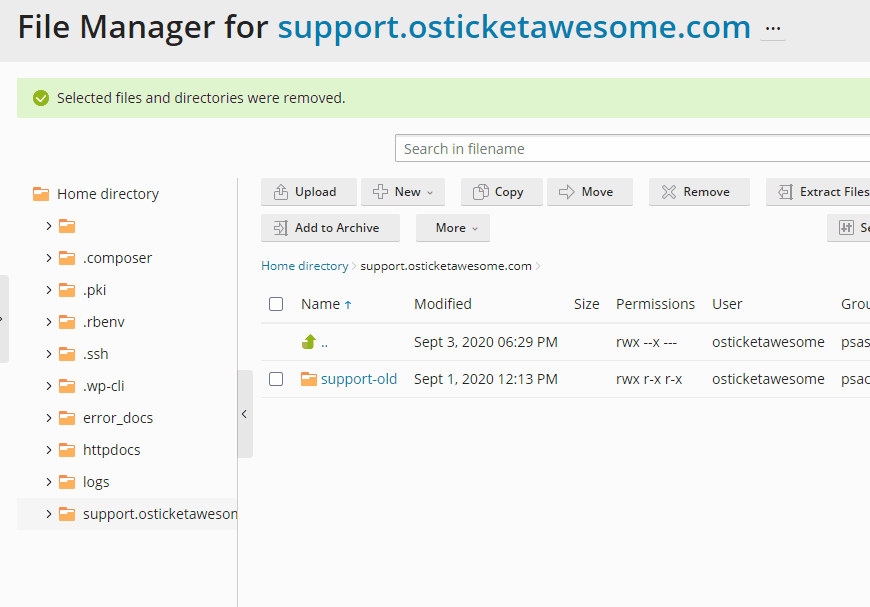Click the Copy button
The image size is (870, 607).
coord(502,192)
